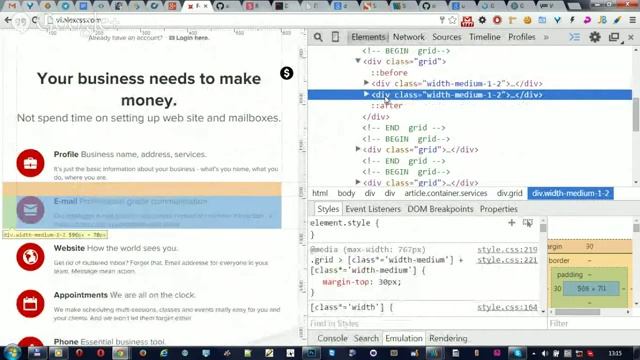
Task: Click the taskbar clock
Action: pyautogui.click(x=615, y=353)
